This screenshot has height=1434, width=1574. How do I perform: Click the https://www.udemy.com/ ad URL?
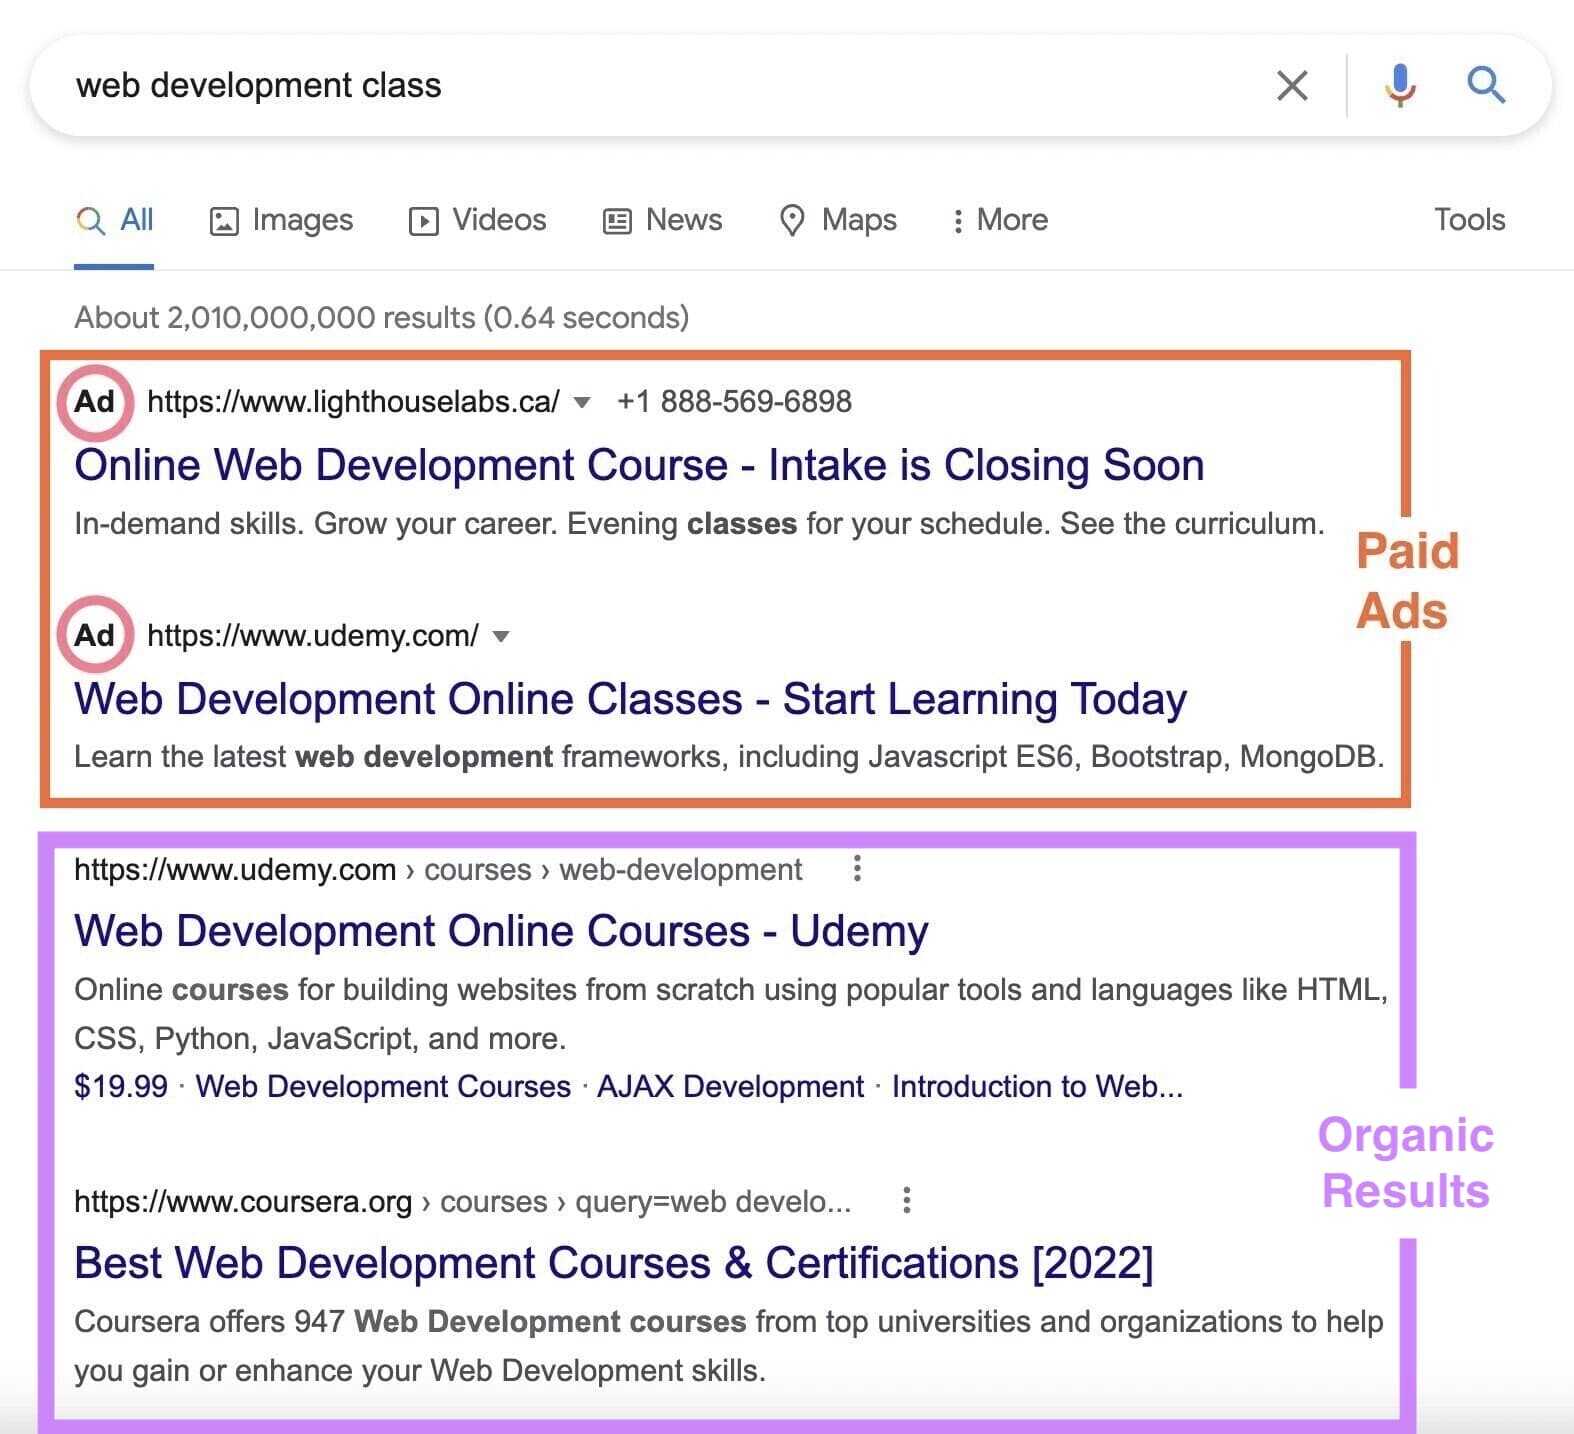(x=313, y=635)
